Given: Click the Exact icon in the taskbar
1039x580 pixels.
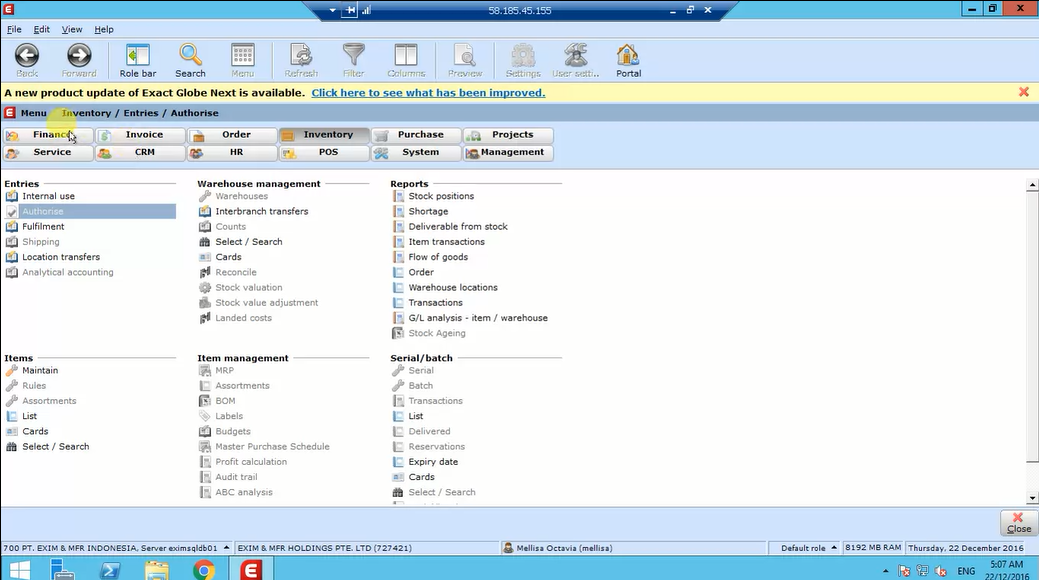Looking at the screenshot, I should pyautogui.click(x=248, y=570).
